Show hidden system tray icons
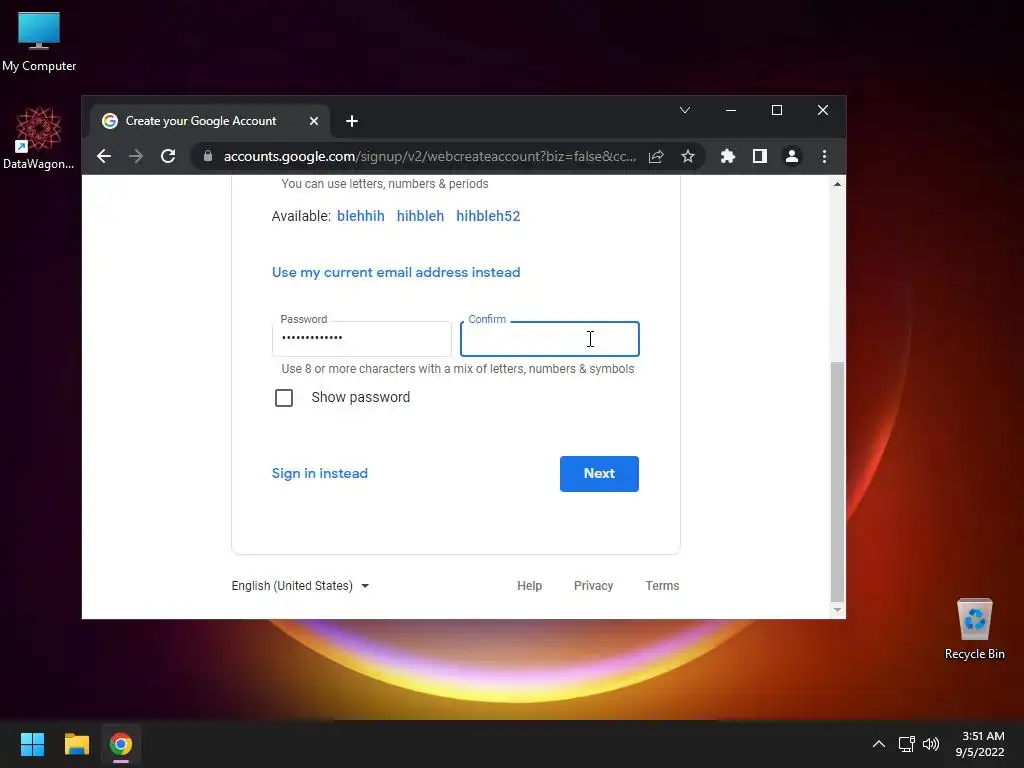The image size is (1024, 768). point(879,744)
